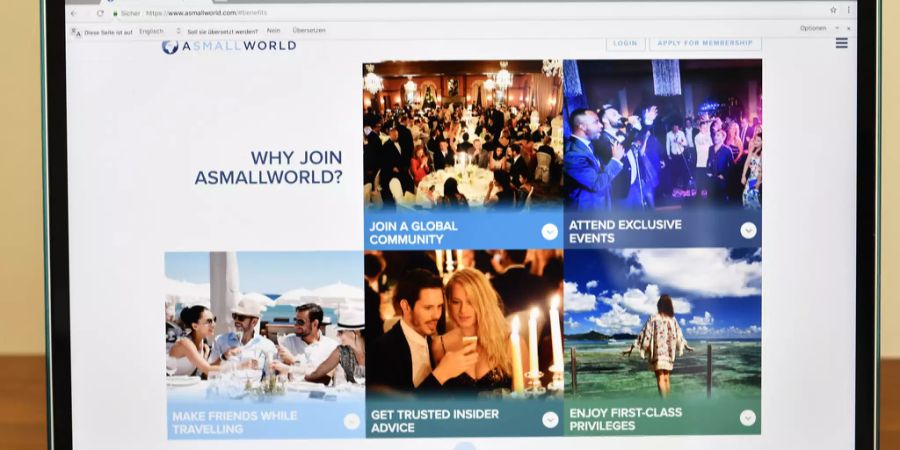Click the address bar URL
This screenshot has height=450, width=900.
tap(207, 13)
